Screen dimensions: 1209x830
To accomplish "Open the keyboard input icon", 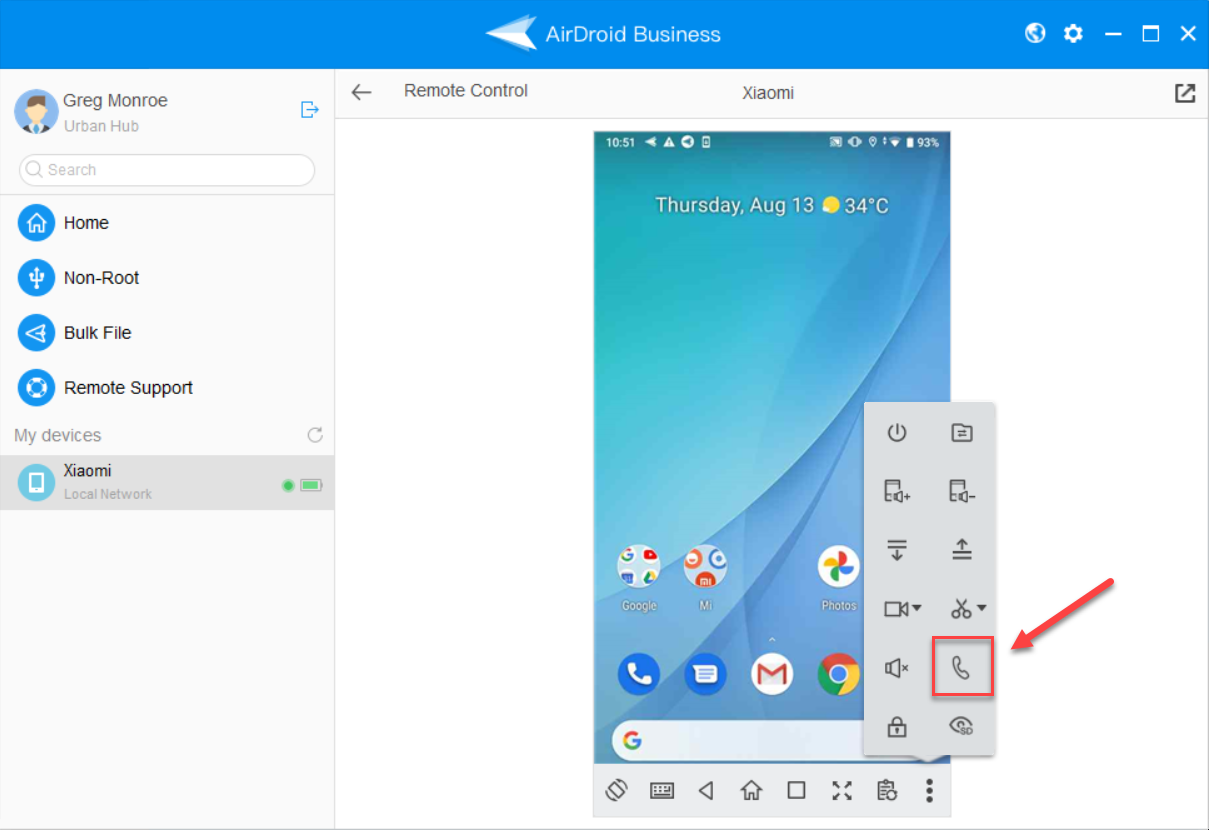I will click(x=662, y=791).
